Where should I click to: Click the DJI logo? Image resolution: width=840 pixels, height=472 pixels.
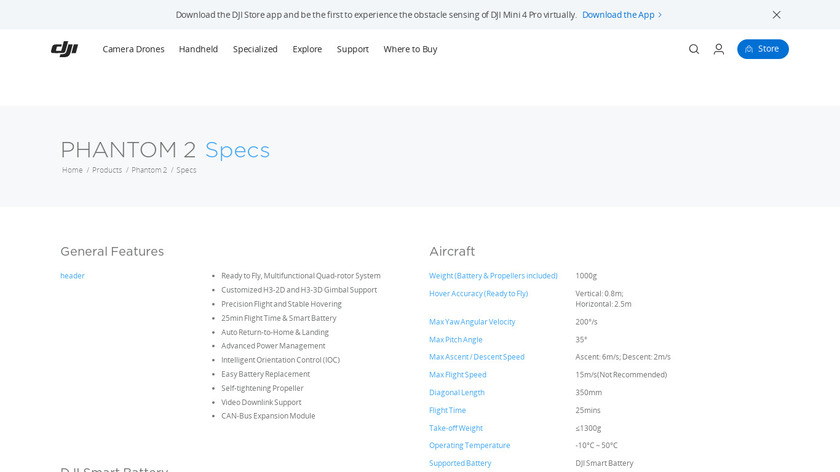[64, 49]
